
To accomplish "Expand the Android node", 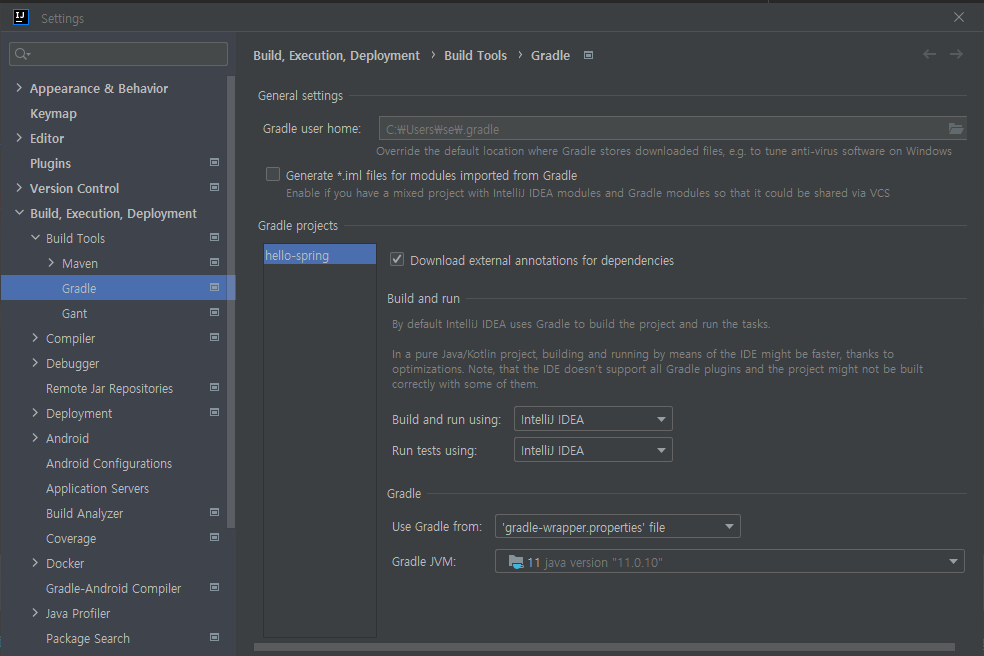I will (x=35, y=438).
